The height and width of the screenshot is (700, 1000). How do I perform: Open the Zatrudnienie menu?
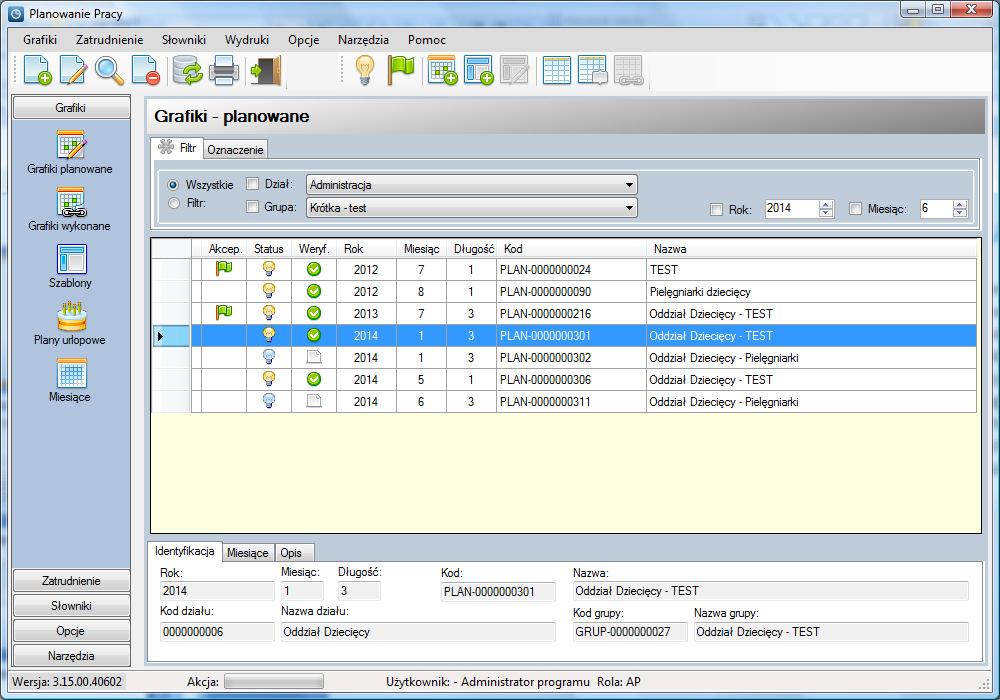[x=109, y=40]
